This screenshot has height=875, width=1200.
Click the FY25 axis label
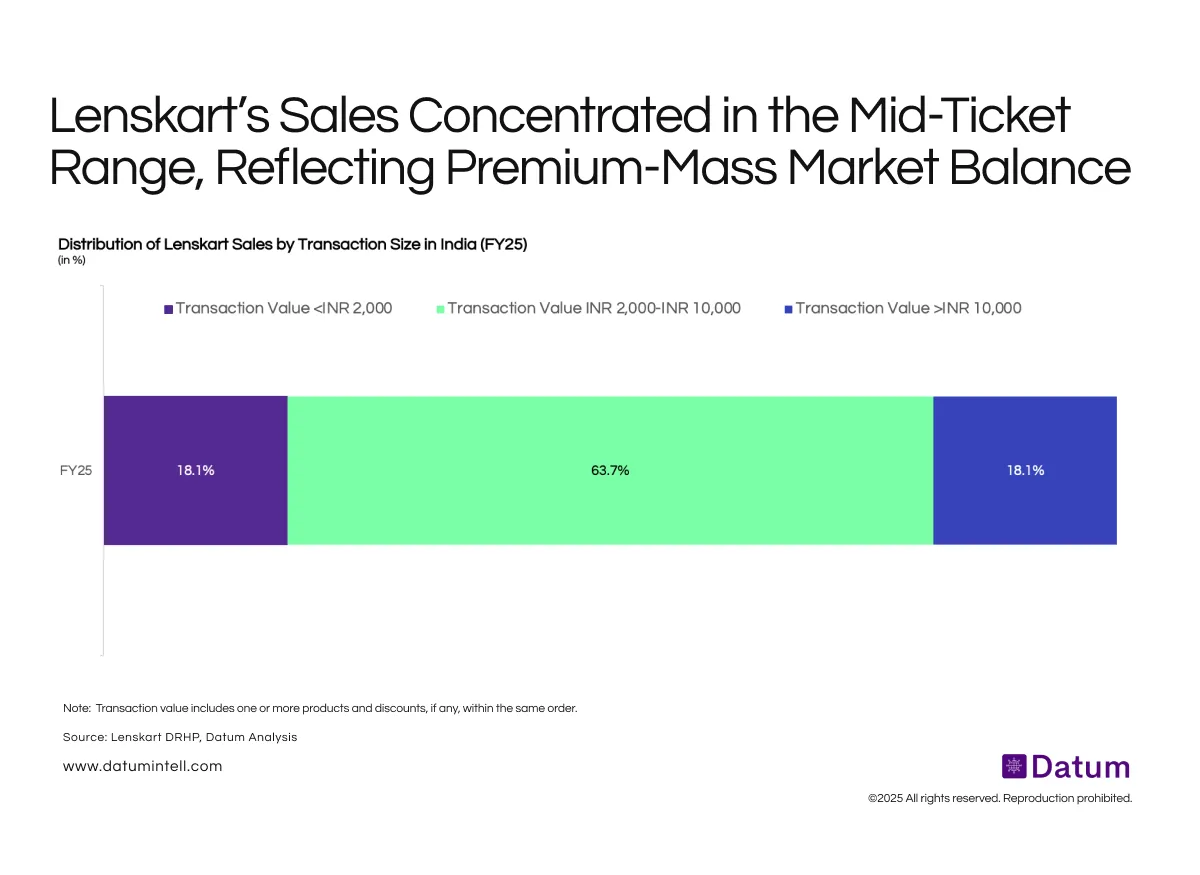pos(76,470)
